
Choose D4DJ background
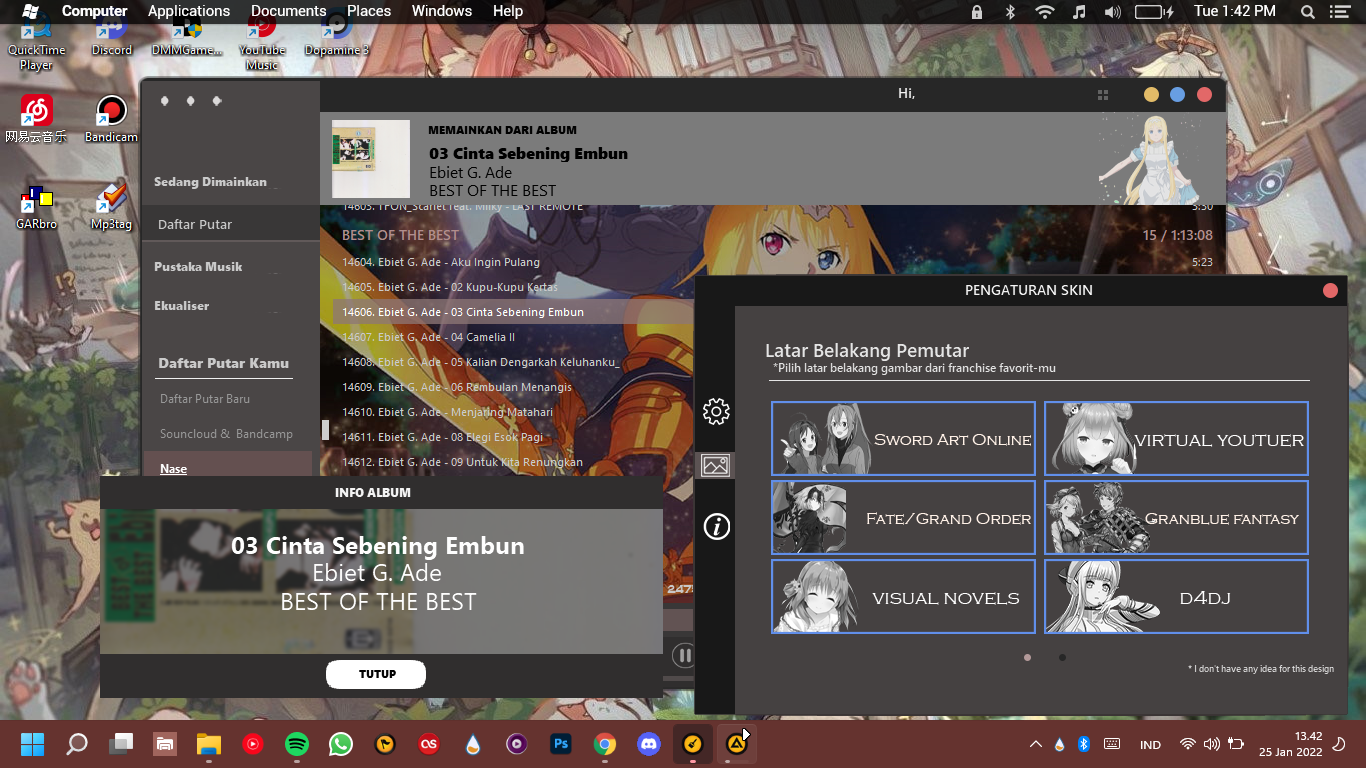[1176, 596]
